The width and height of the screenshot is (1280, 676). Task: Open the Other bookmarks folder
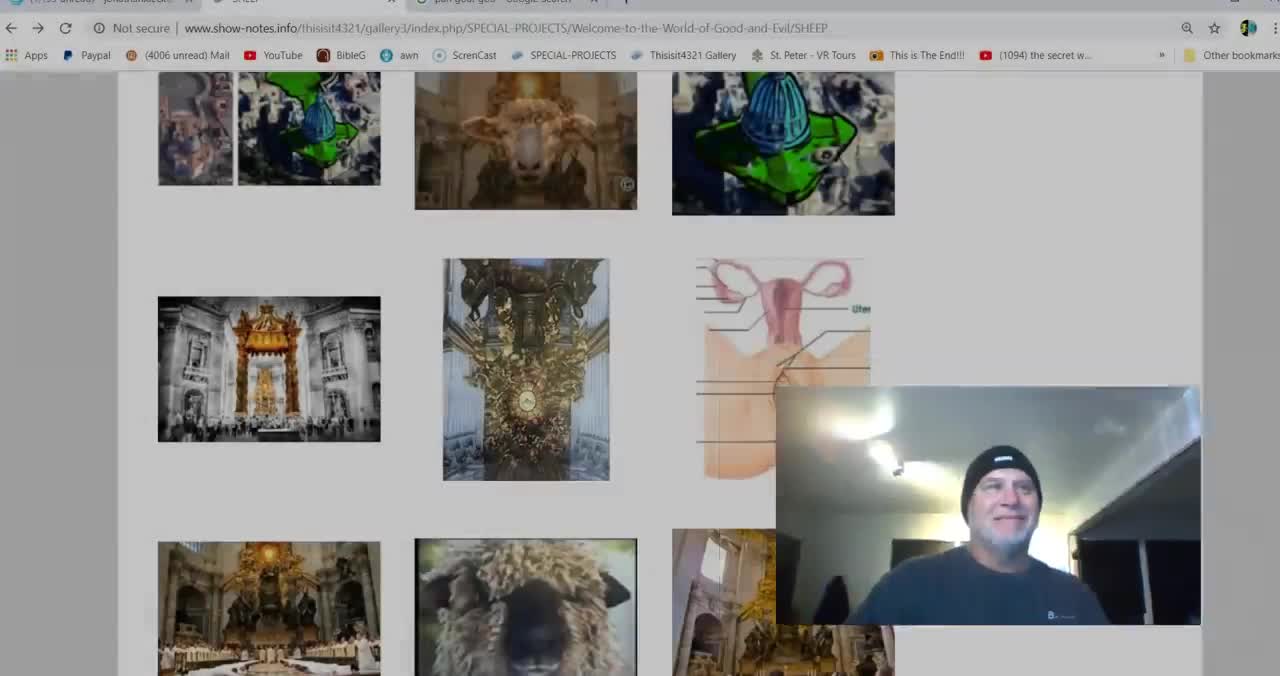click(1231, 55)
